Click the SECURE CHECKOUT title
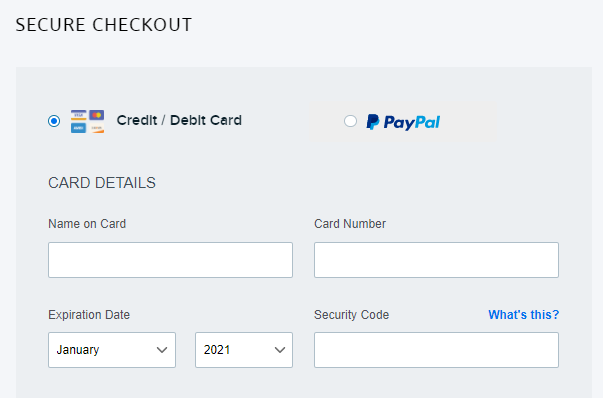Viewport: 603px width, 398px height. [x=103, y=25]
